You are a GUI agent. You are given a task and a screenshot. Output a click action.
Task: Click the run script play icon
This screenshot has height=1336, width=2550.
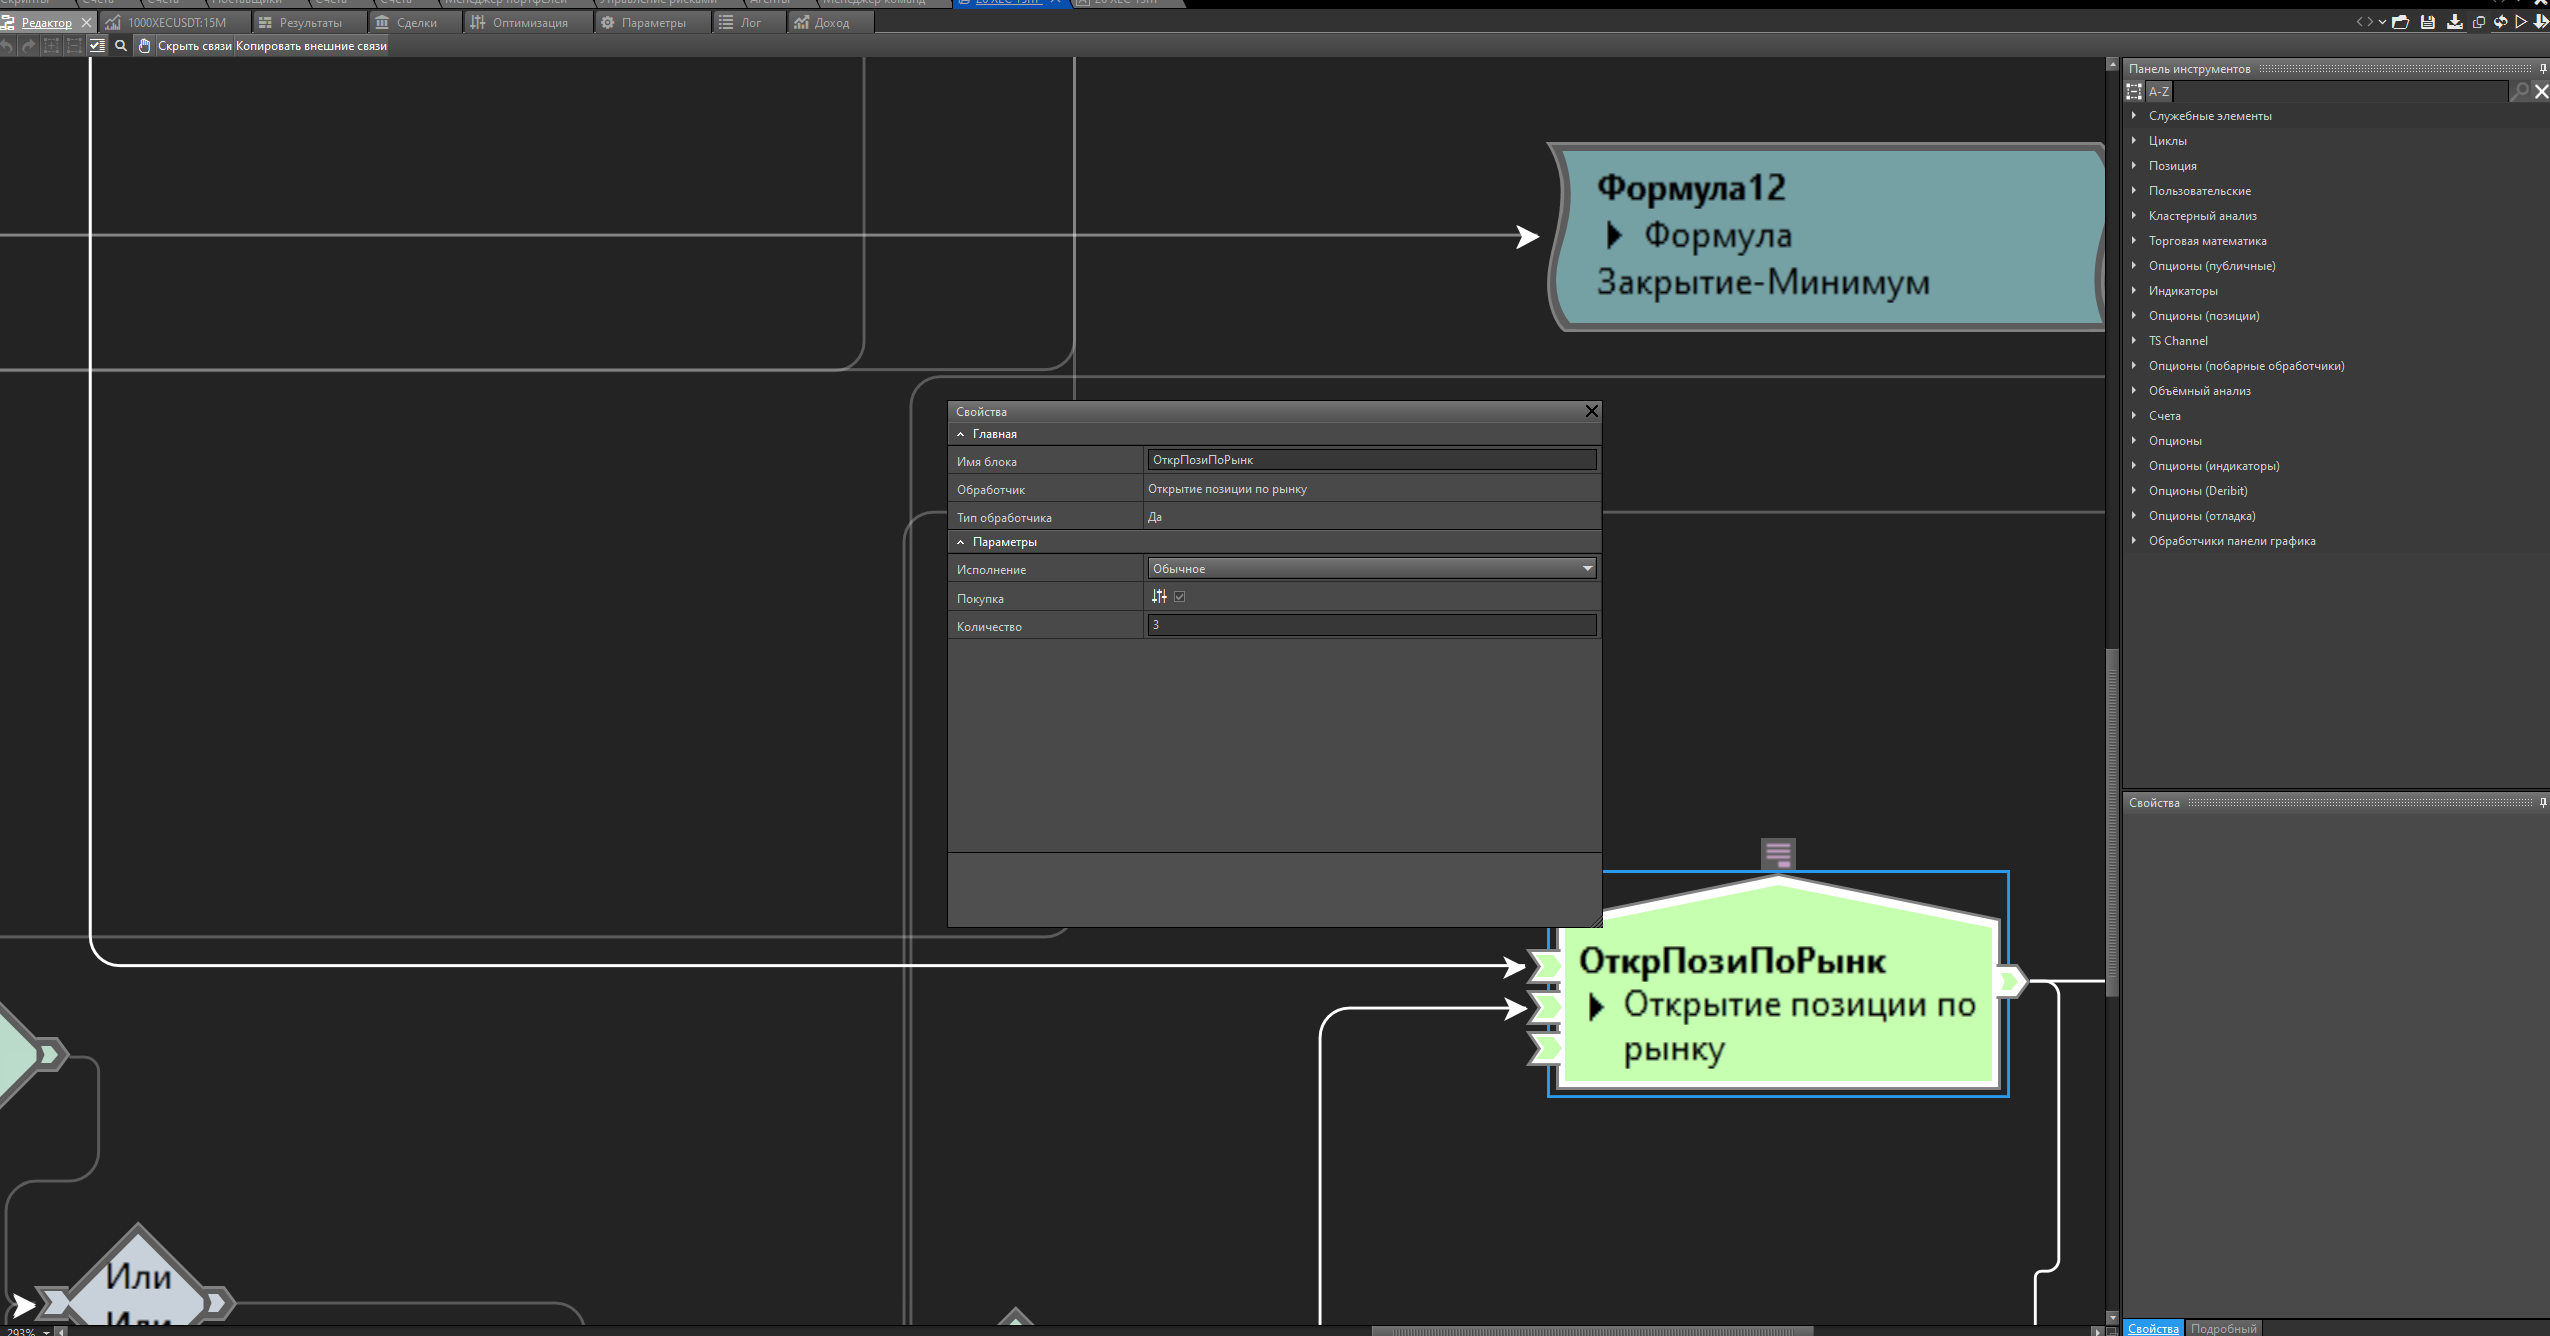point(2521,22)
